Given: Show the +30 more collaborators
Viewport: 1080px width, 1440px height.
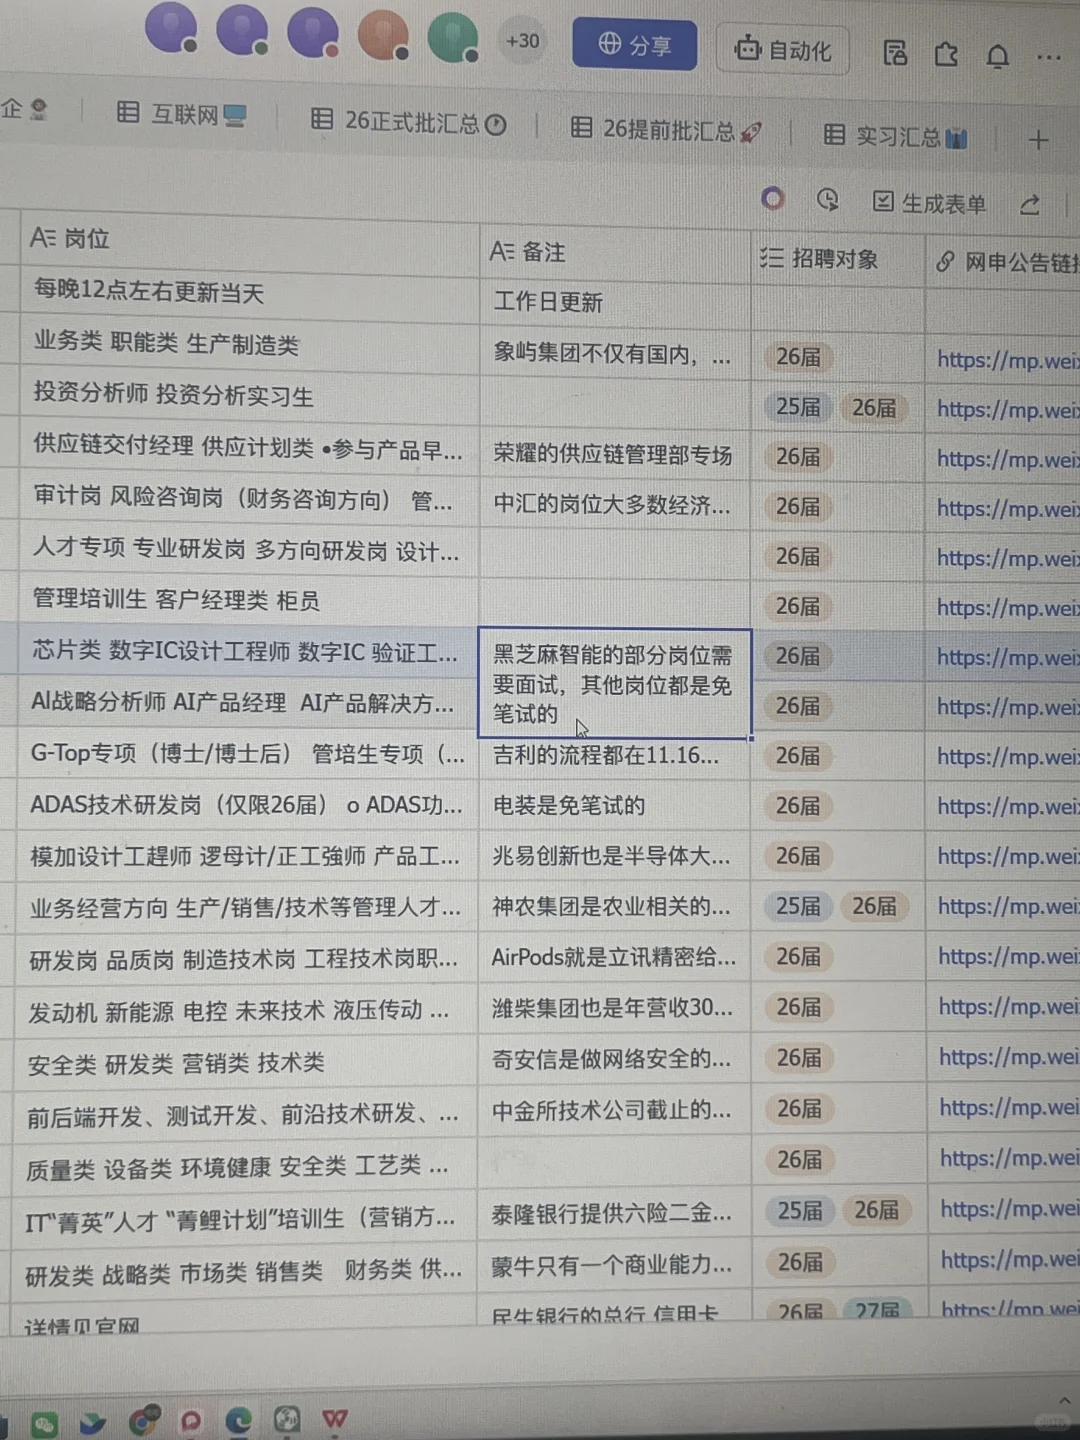Looking at the screenshot, I should 522,41.
